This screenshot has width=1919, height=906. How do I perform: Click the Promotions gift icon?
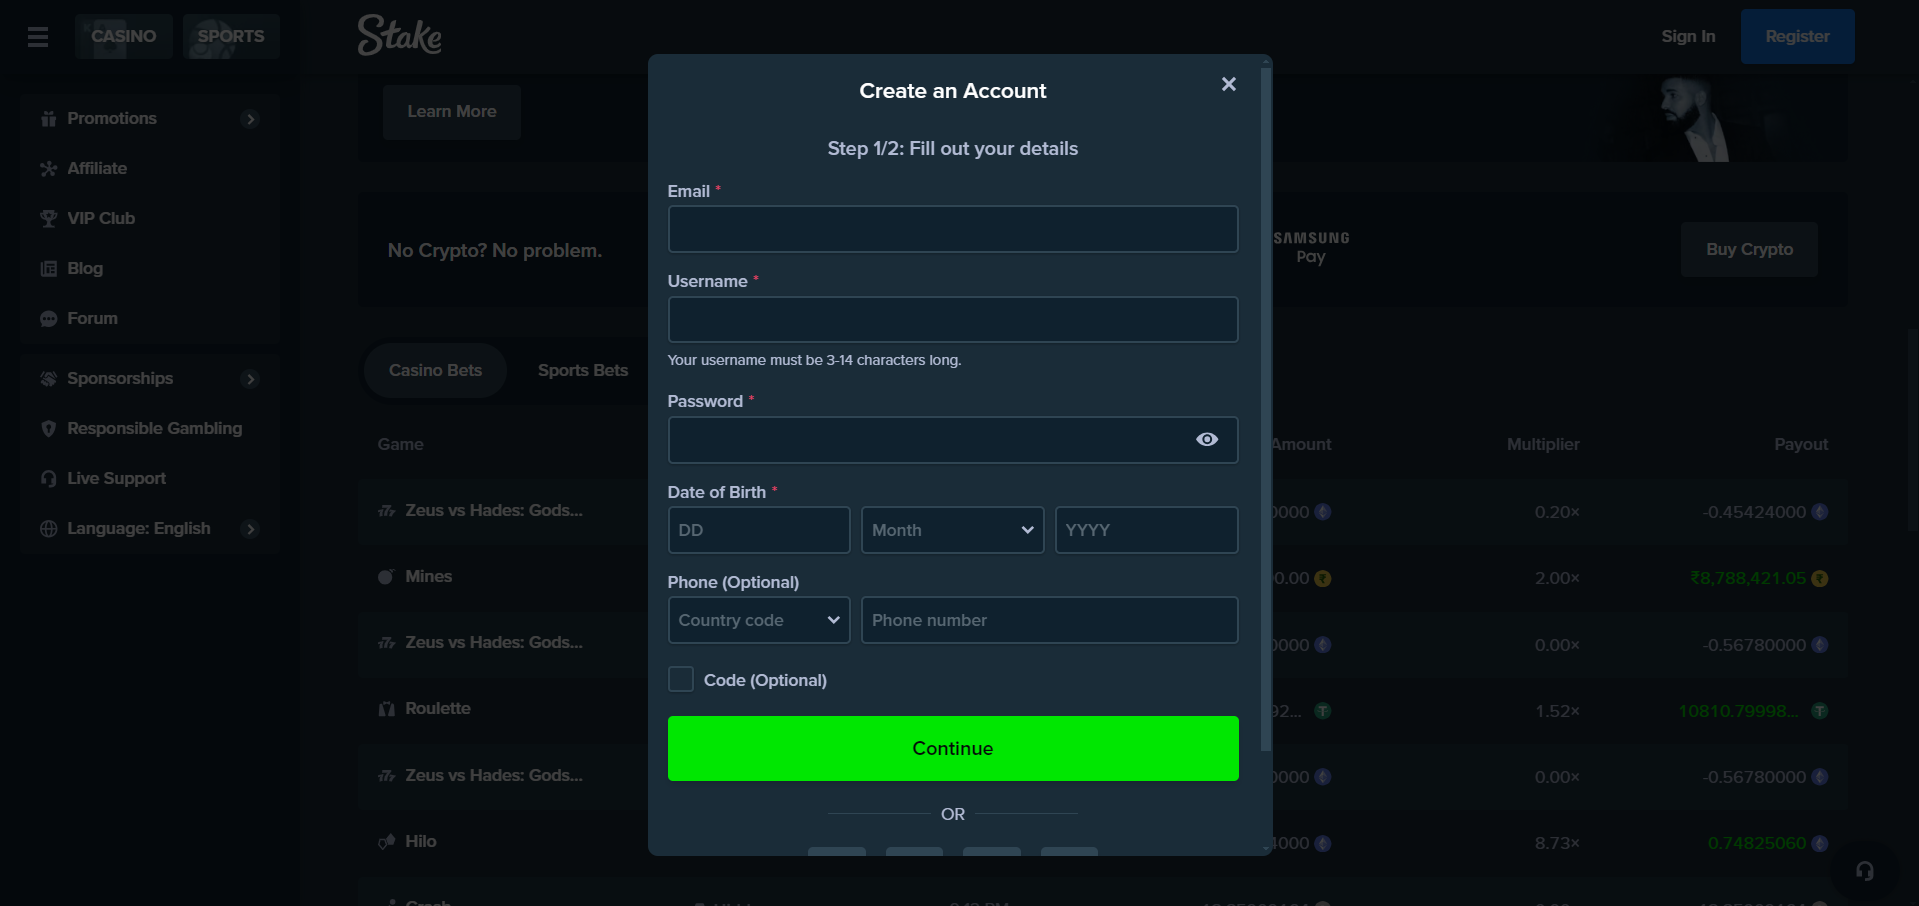click(48, 118)
